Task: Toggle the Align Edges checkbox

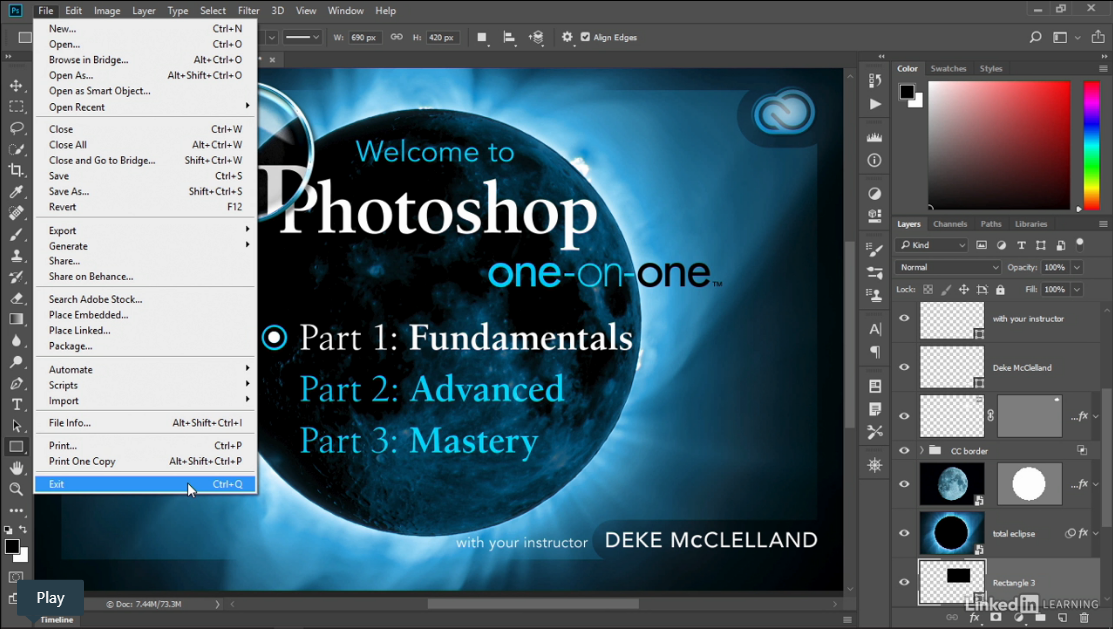Action: tap(585, 37)
